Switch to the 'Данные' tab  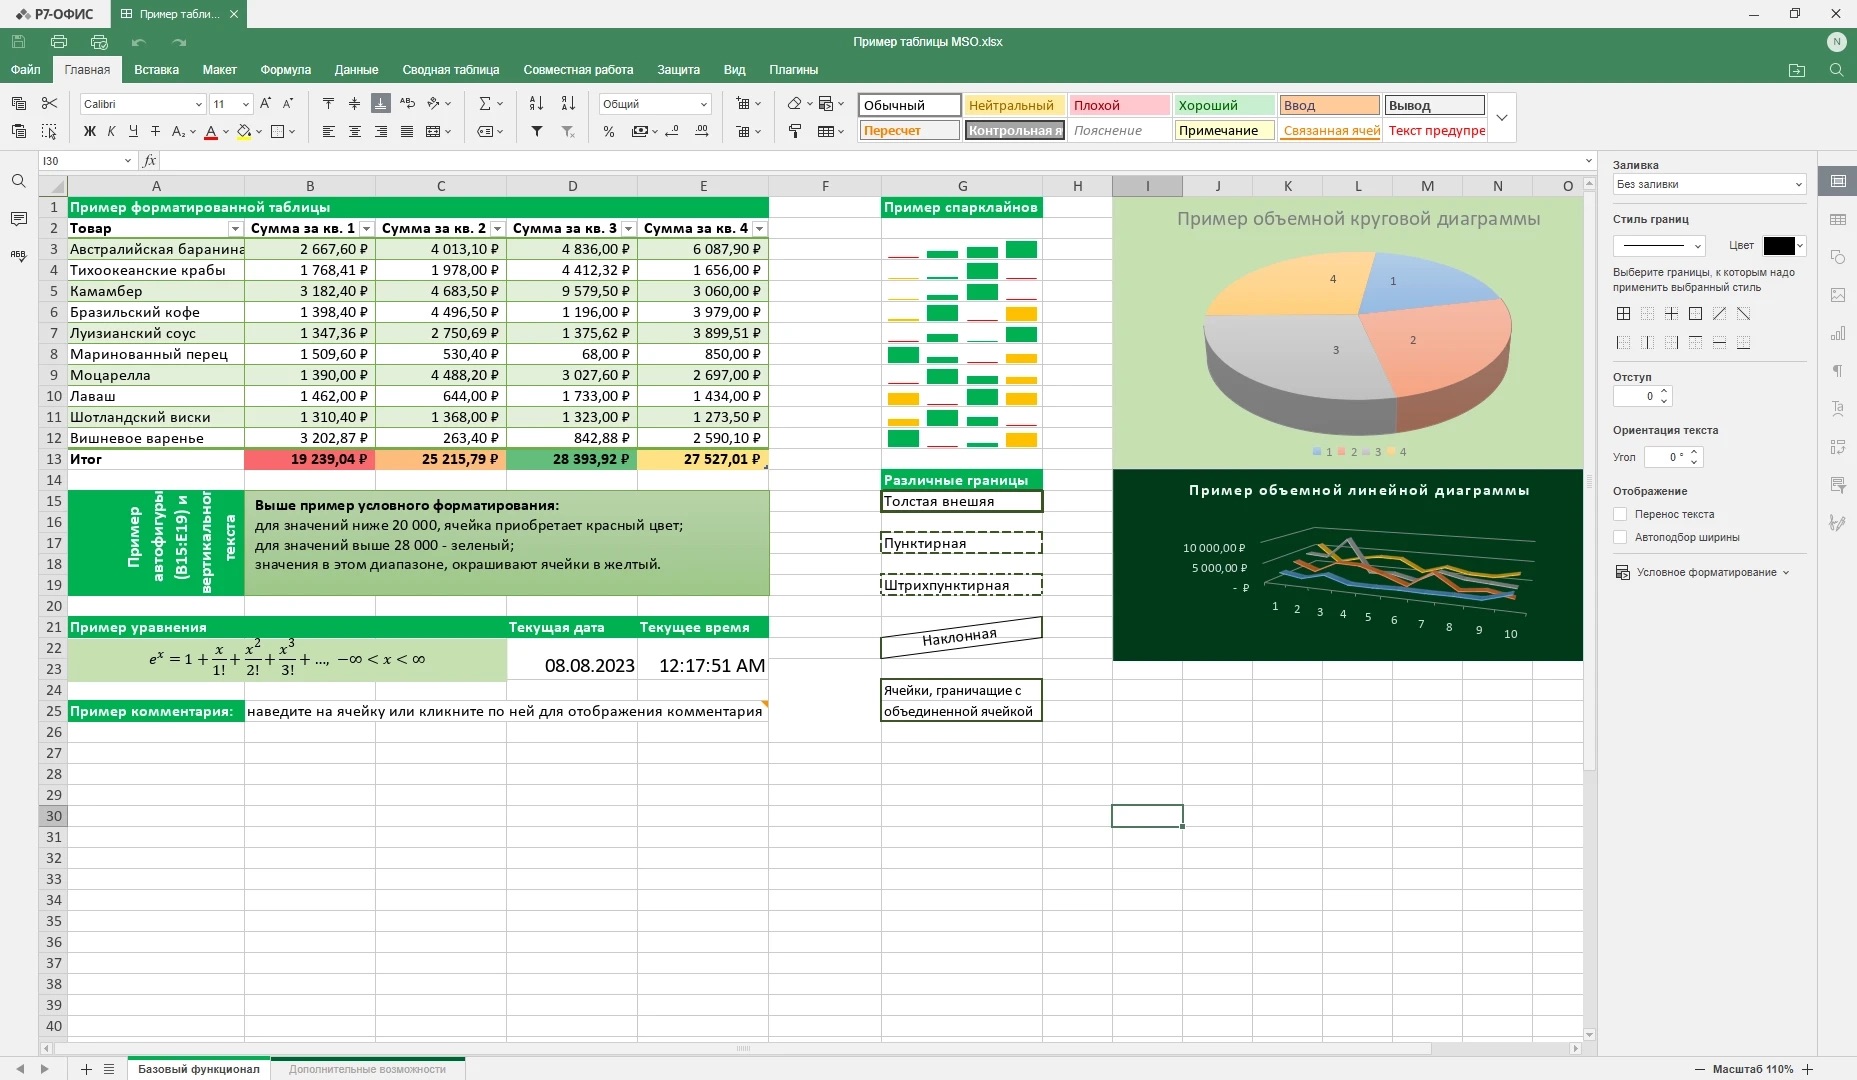tap(356, 70)
